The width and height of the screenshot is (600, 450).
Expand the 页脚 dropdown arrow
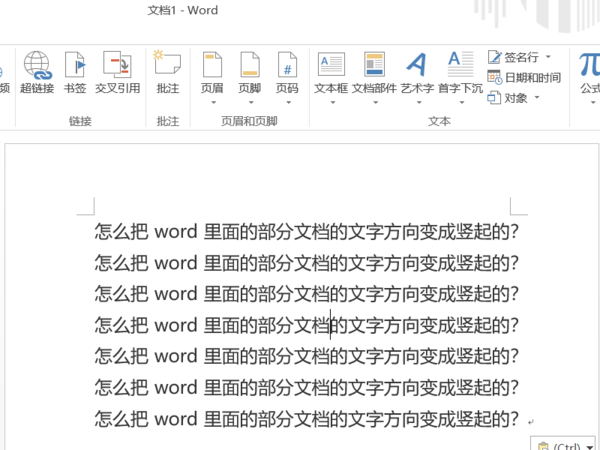click(251, 103)
